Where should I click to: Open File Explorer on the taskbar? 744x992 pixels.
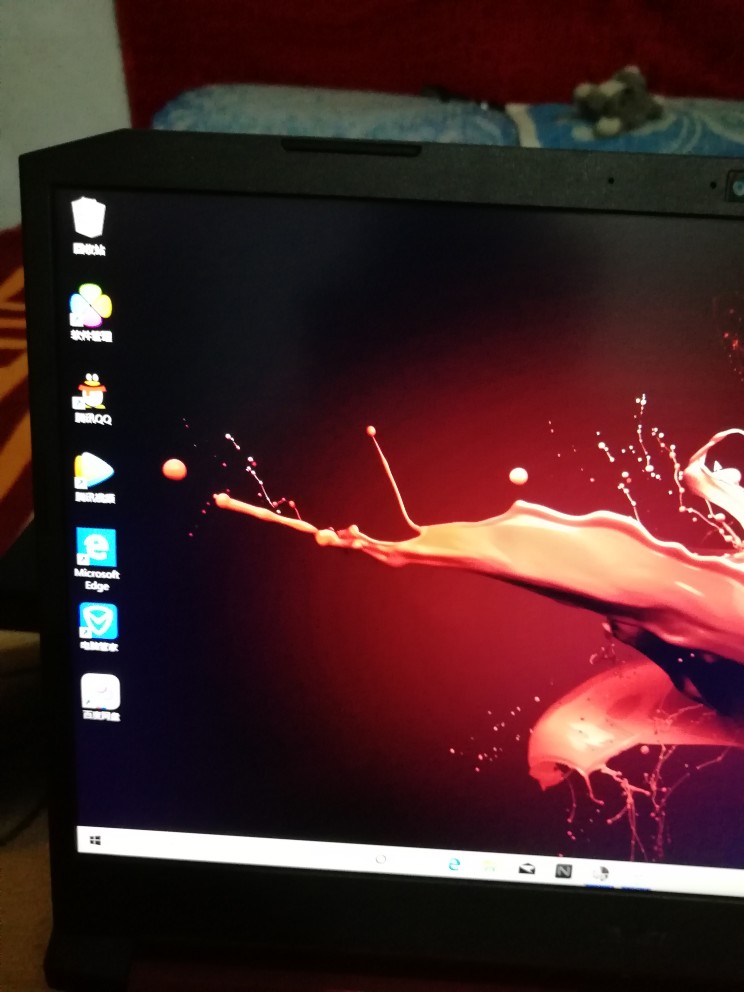[x=489, y=866]
